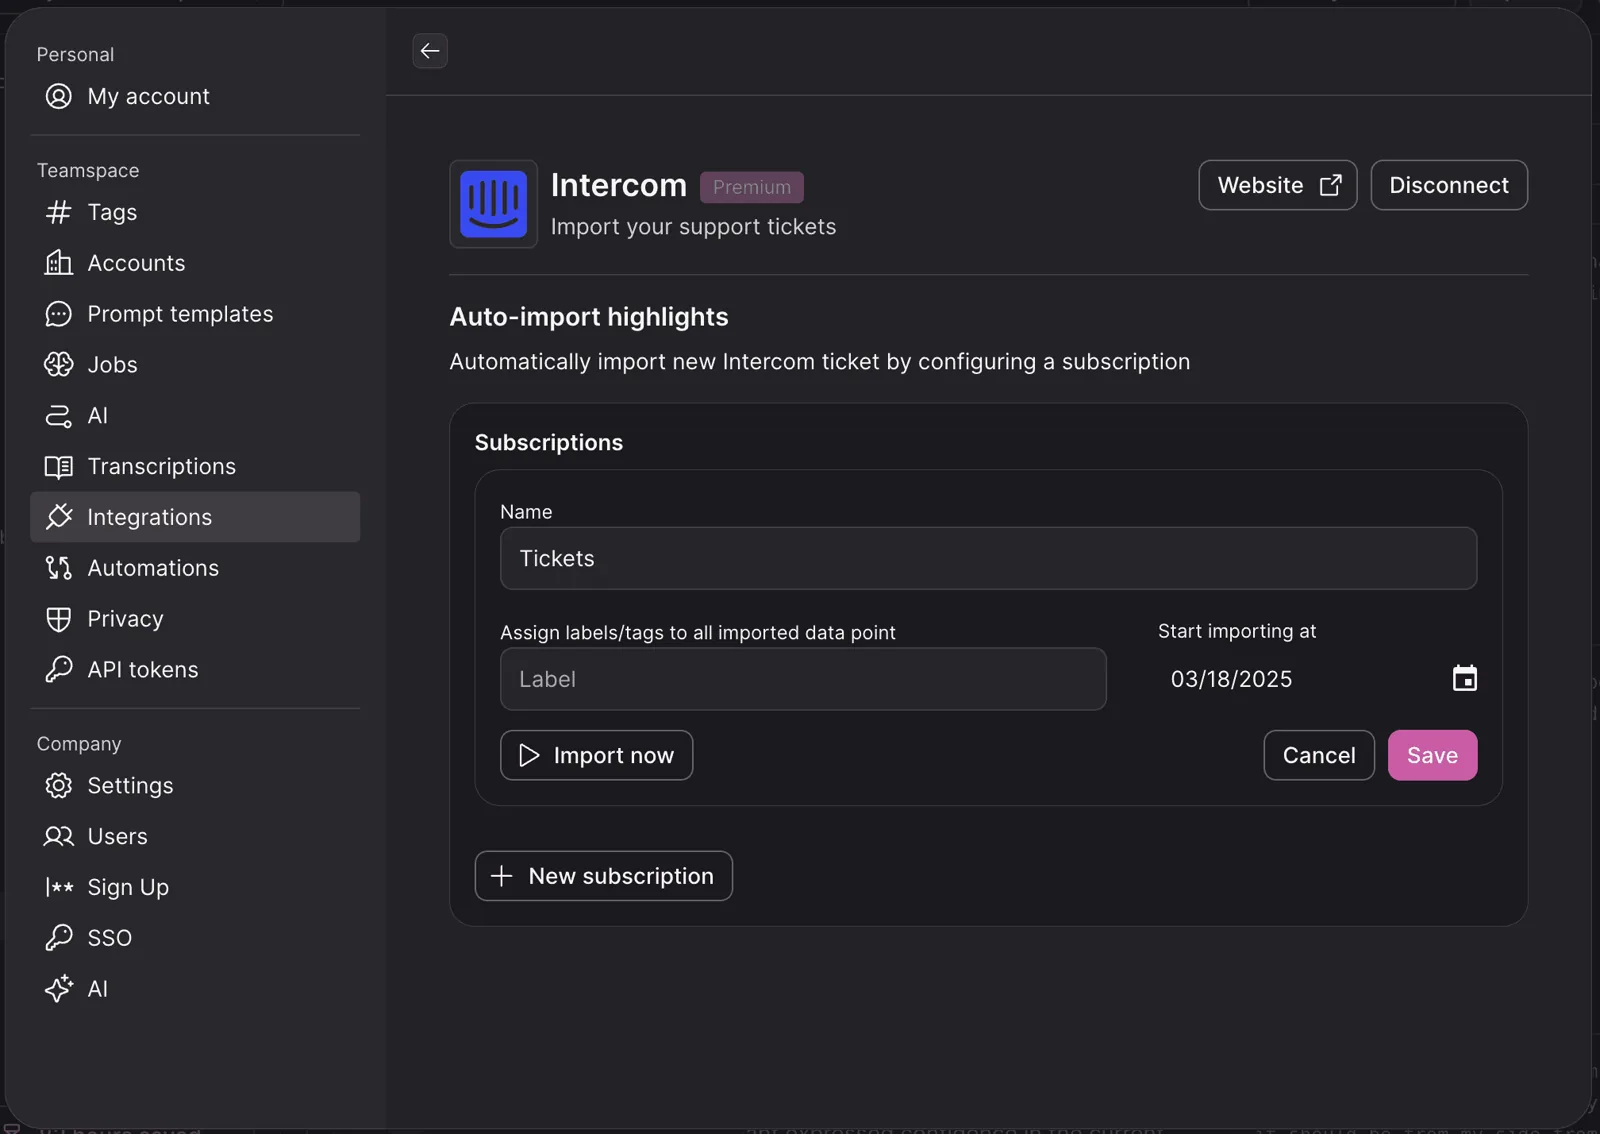The width and height of the screenshot is (1600, 1134).
Task: Click the Accounts building icon
Action: coord(59,263)
